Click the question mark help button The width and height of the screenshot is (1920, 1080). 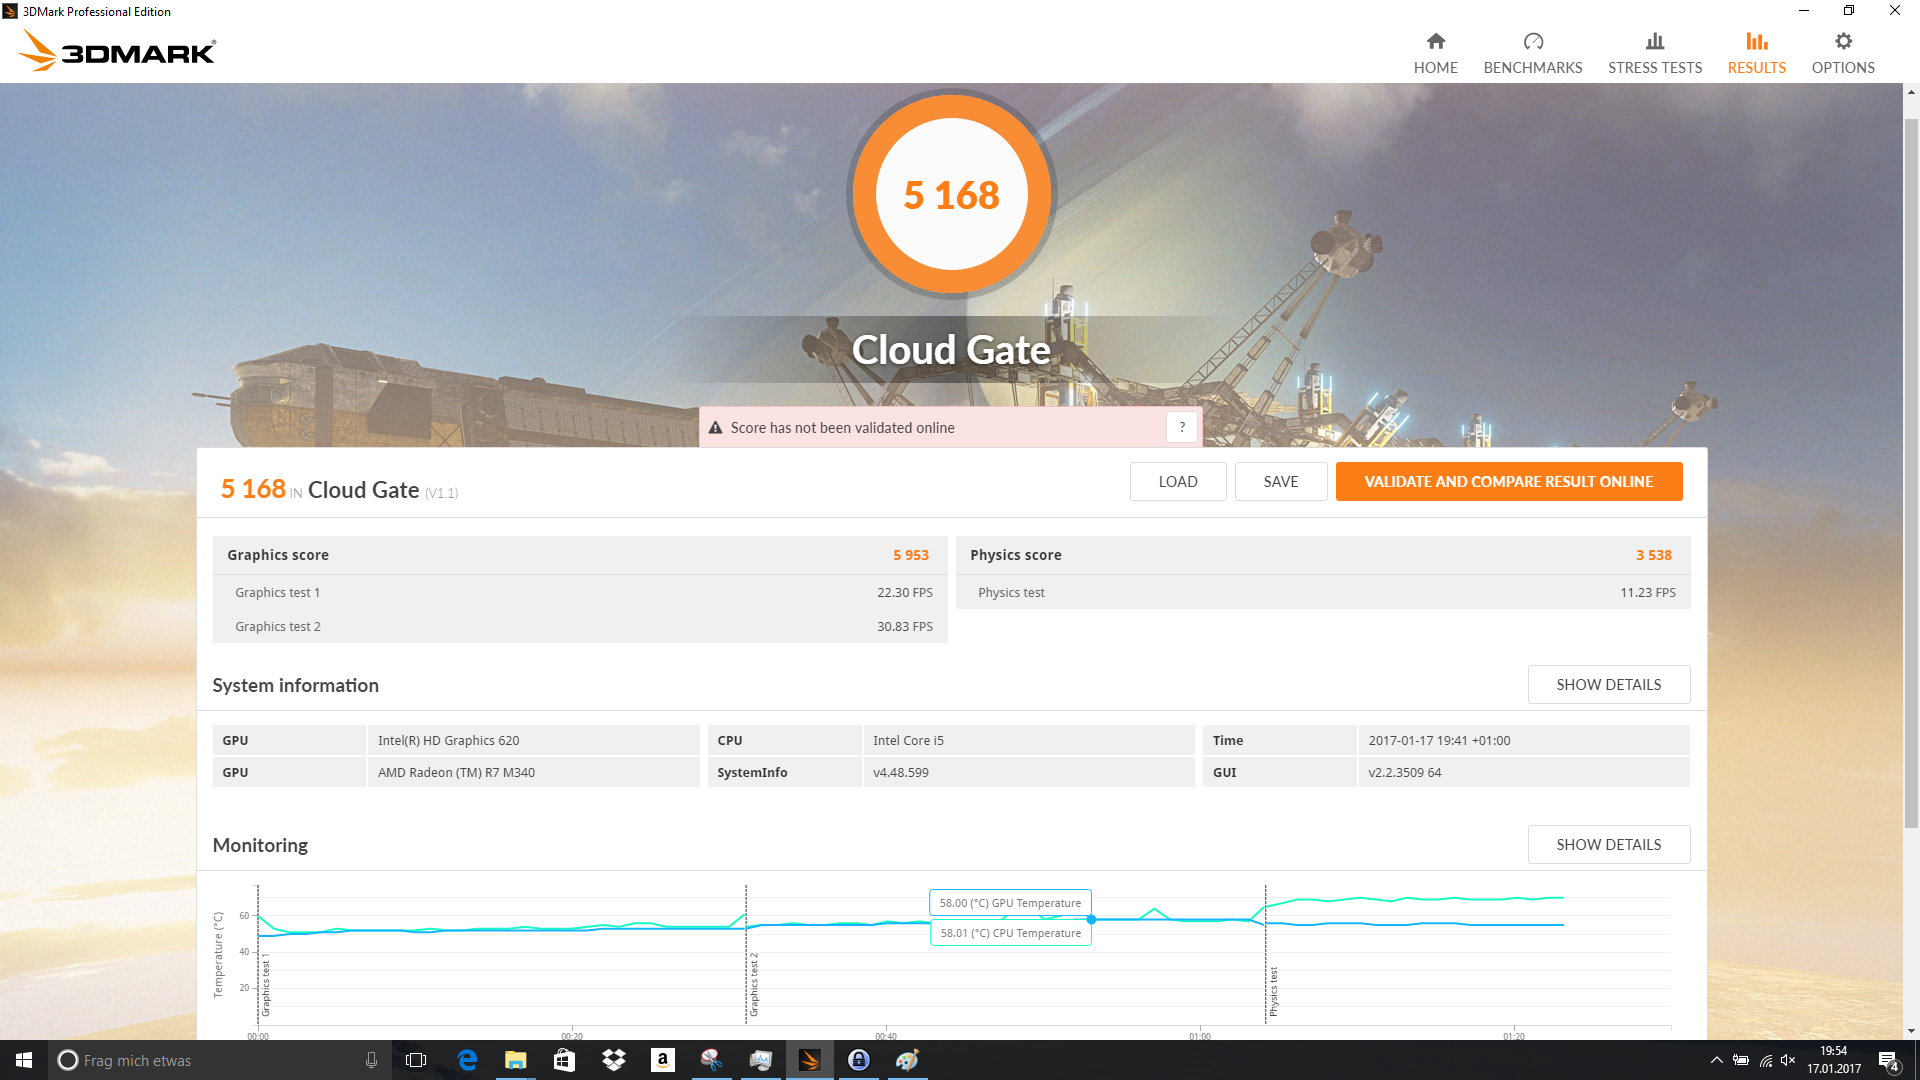click(x=1181, y=427)
